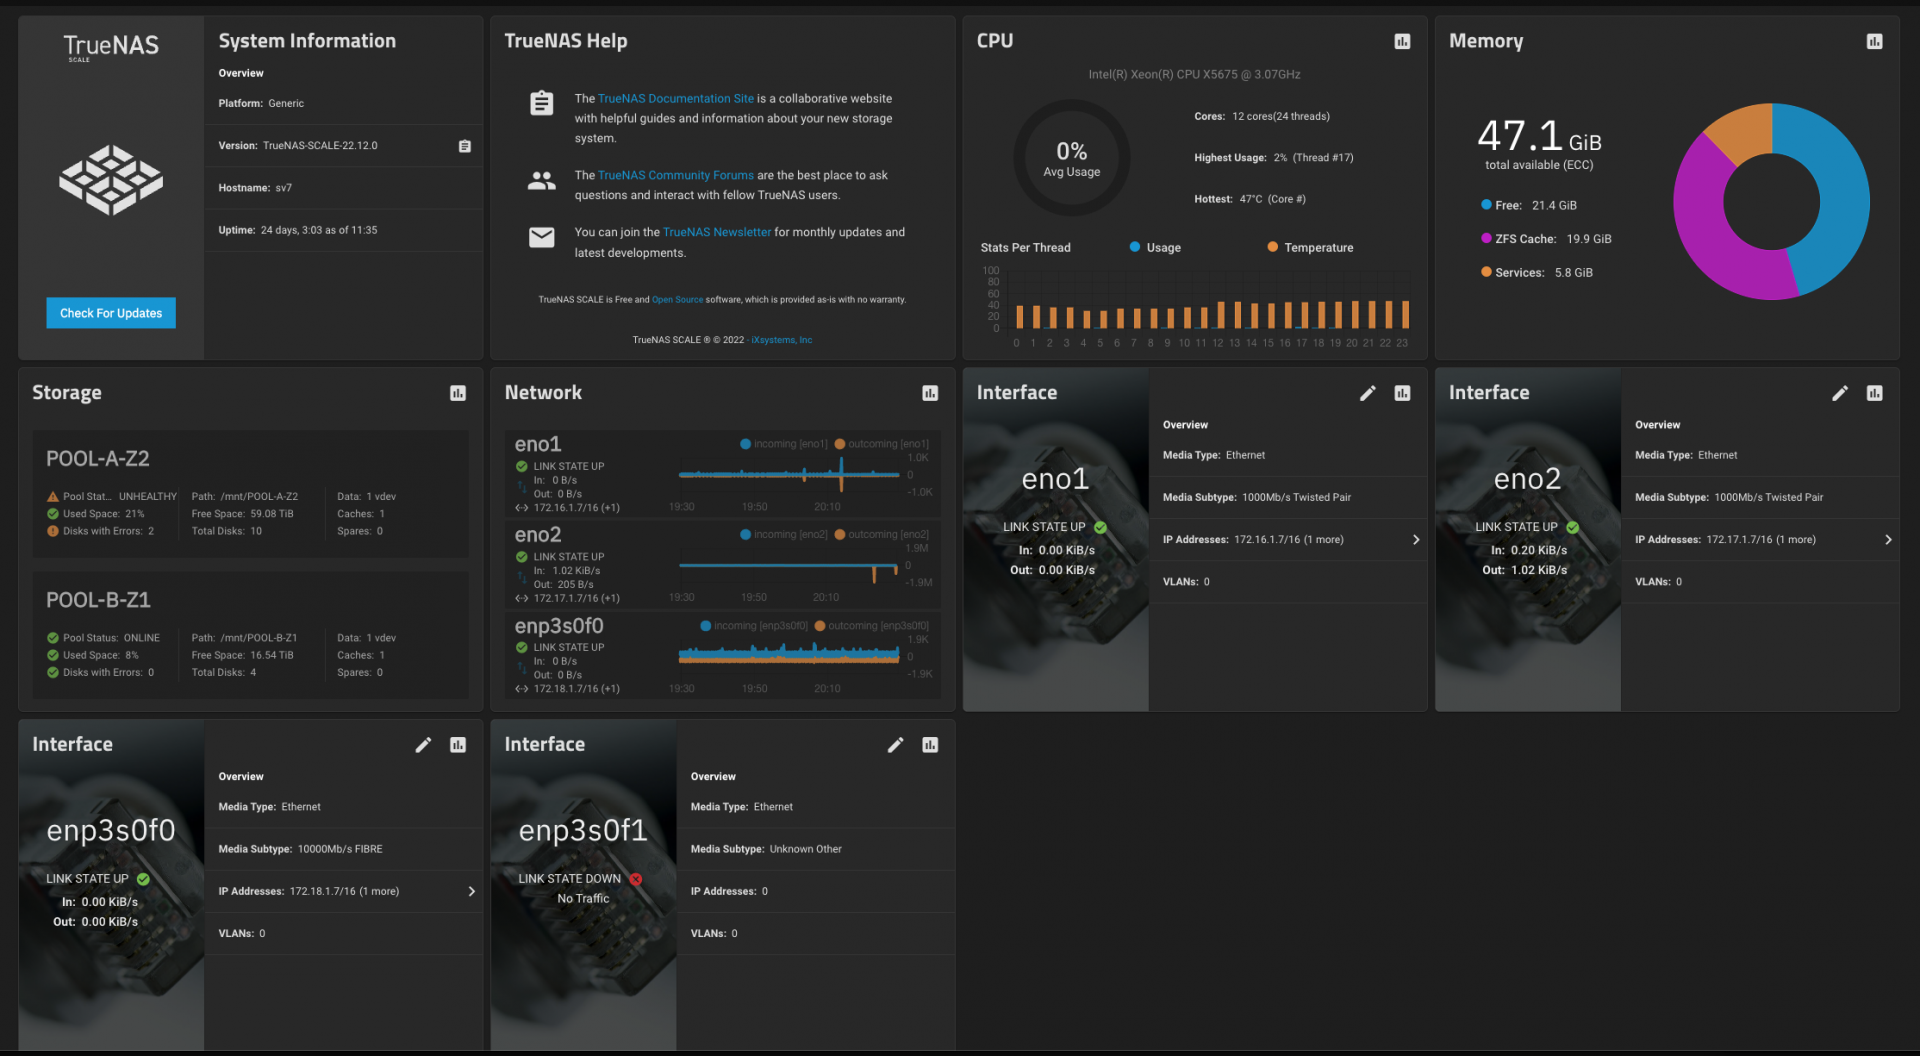The image size is (1920, 1056).
Task: Click the newsletter envelope icon in Help
Action: coord(542,237)
